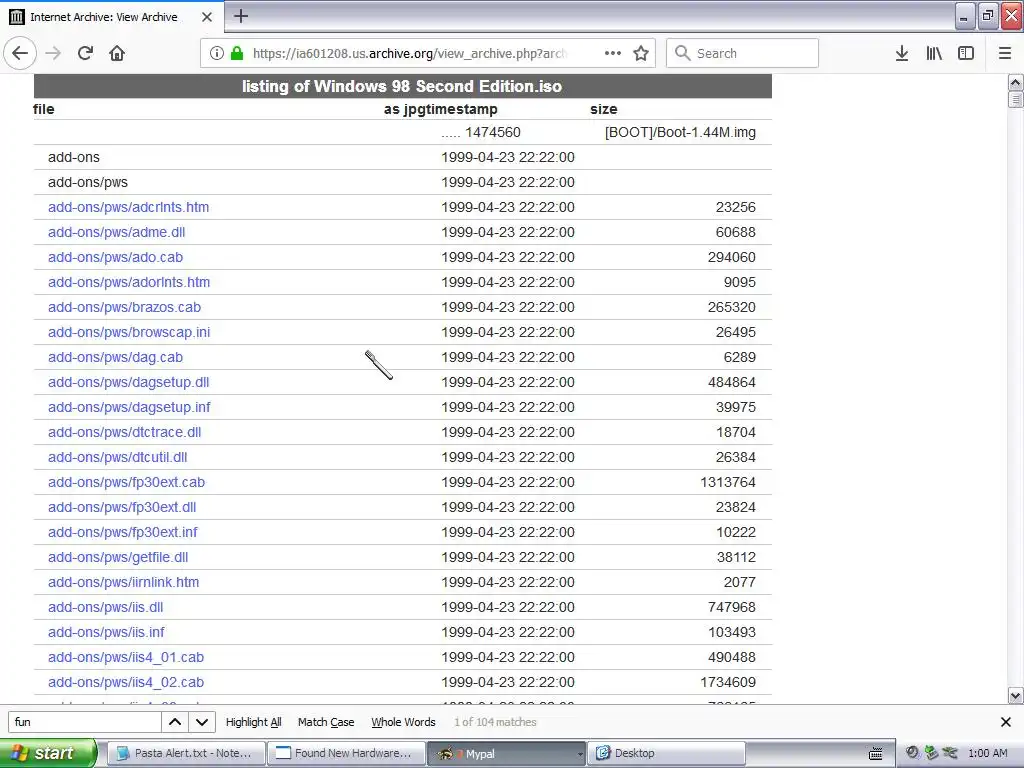This screenshot has height=768, width=1024.
Task: Go back to the previous page
Action: (20, 53)
